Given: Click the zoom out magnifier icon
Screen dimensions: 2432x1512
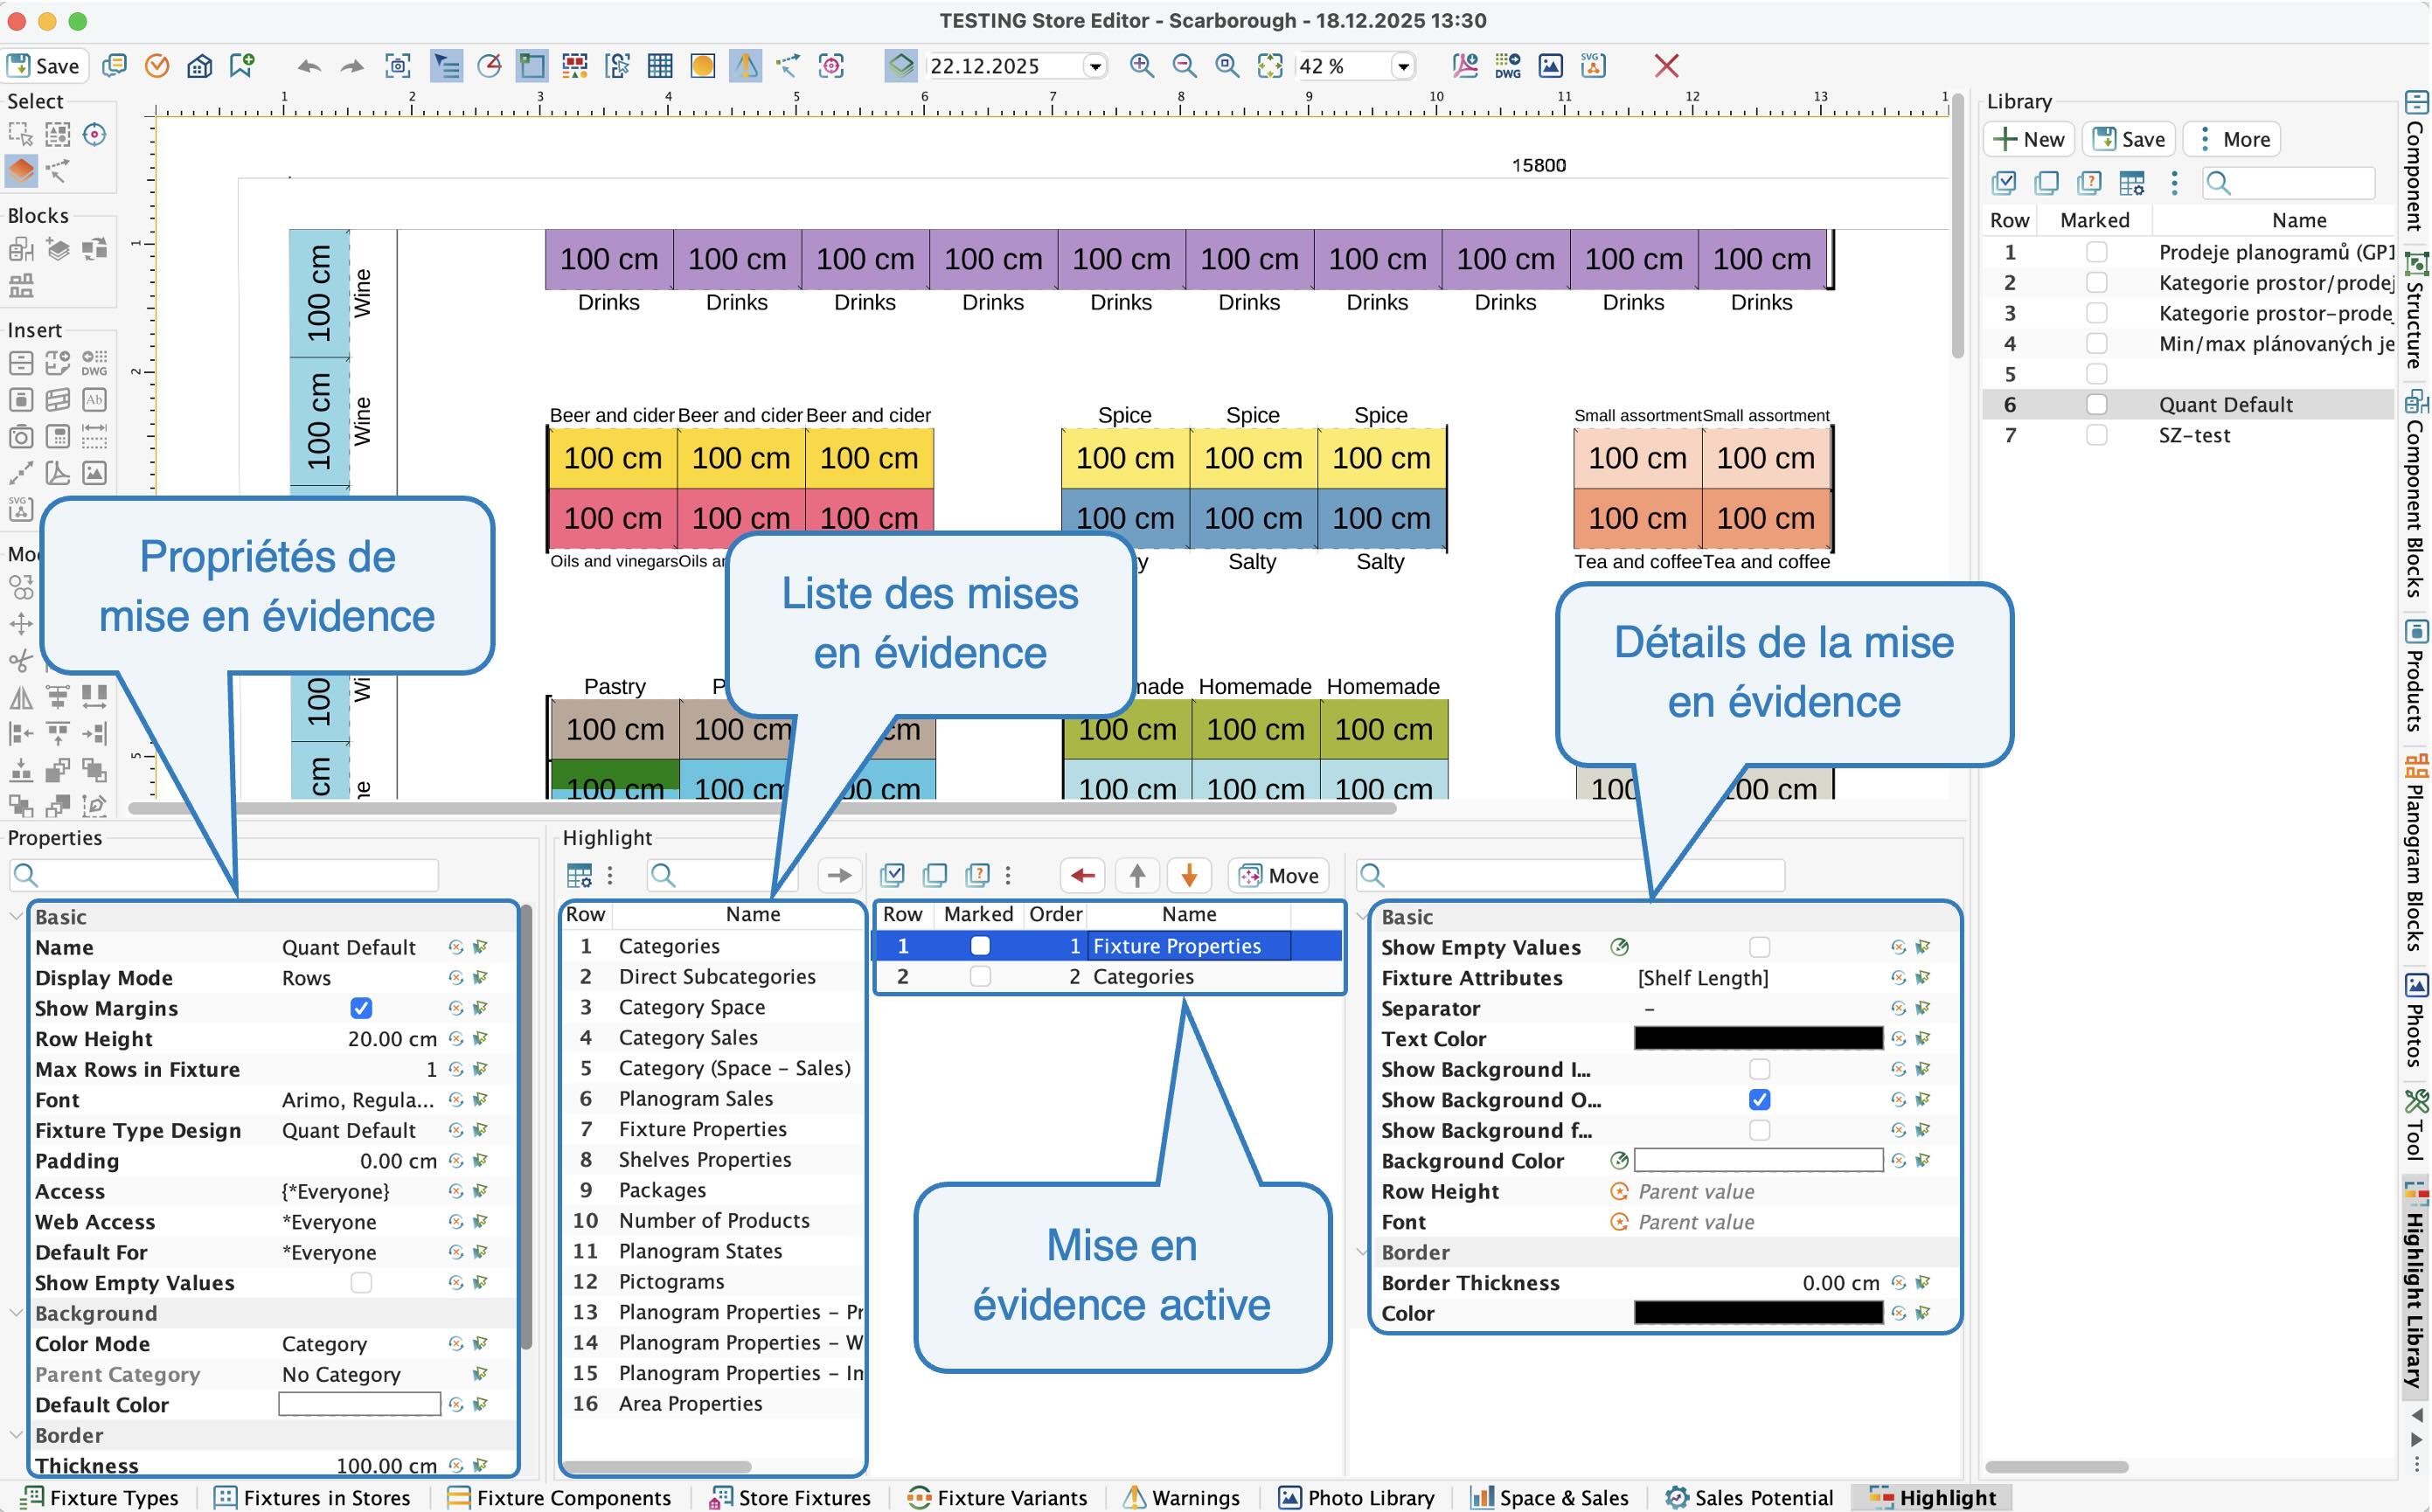Looking at the screenshot, I should tap(1184, 66).
